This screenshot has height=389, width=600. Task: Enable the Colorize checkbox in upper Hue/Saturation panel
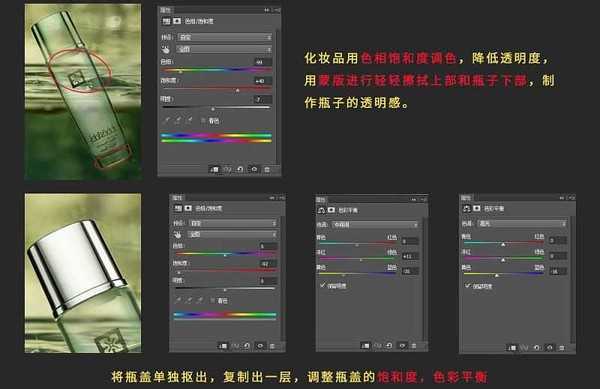[x=203, y=120]
